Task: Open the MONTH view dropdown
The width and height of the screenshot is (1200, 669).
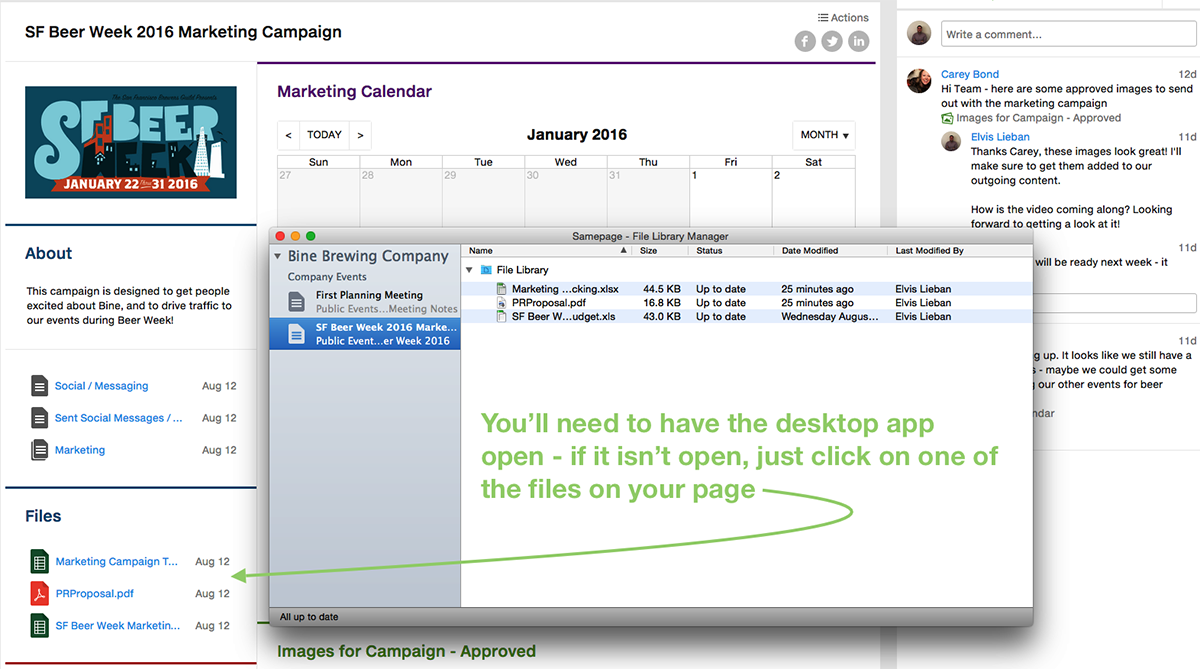Action: click(x=824, y=135)
